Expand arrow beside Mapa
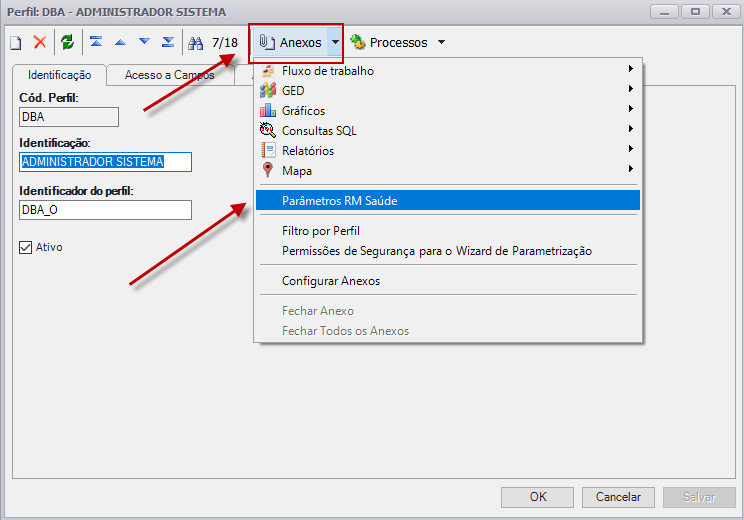Image resolution: width=744 pixels, height=520 pixels. pos(631,168)
